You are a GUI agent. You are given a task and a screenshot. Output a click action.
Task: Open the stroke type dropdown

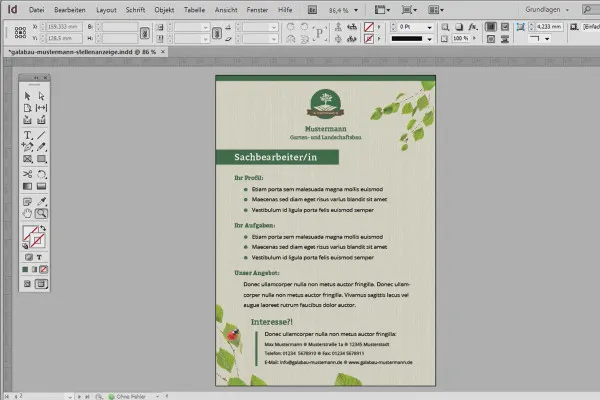429,39
